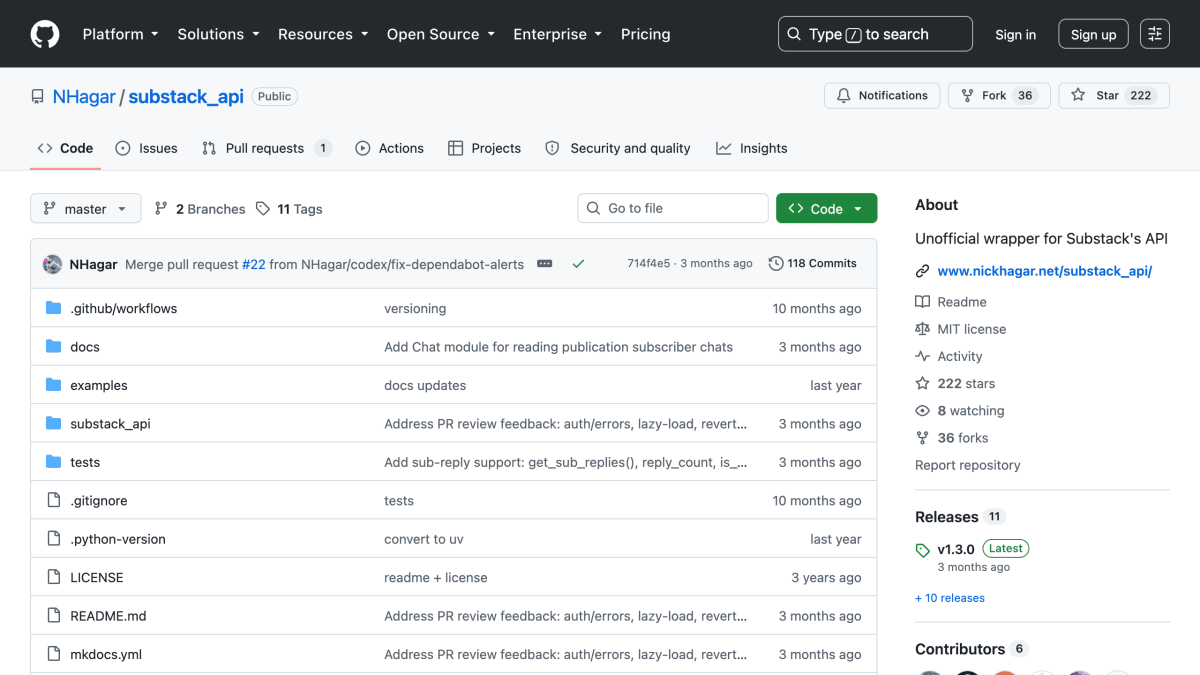The height and width of the screenshot is (675, 1200).
Task: Open the substack_api folder
Action: [110, 424]
